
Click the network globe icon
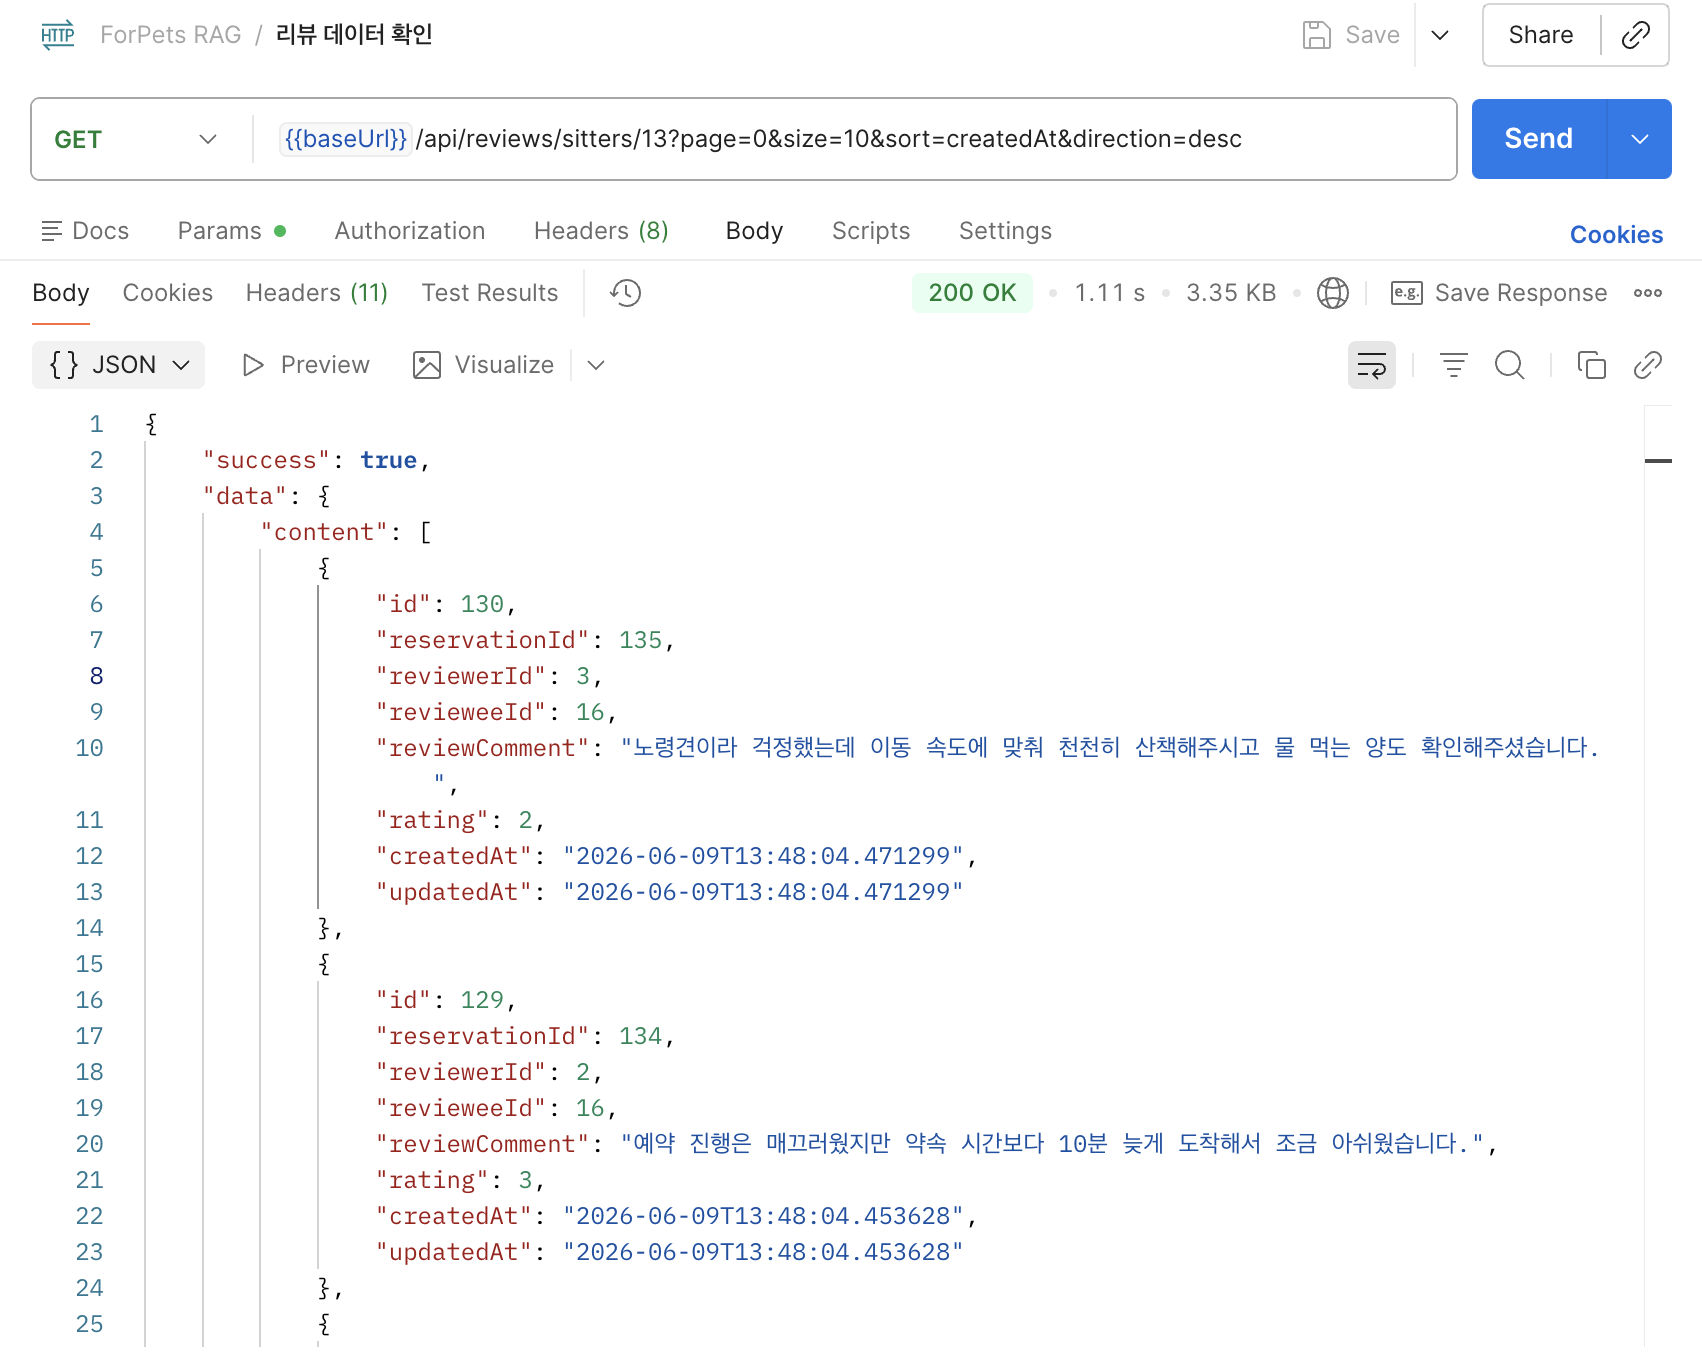(1332, 293)
